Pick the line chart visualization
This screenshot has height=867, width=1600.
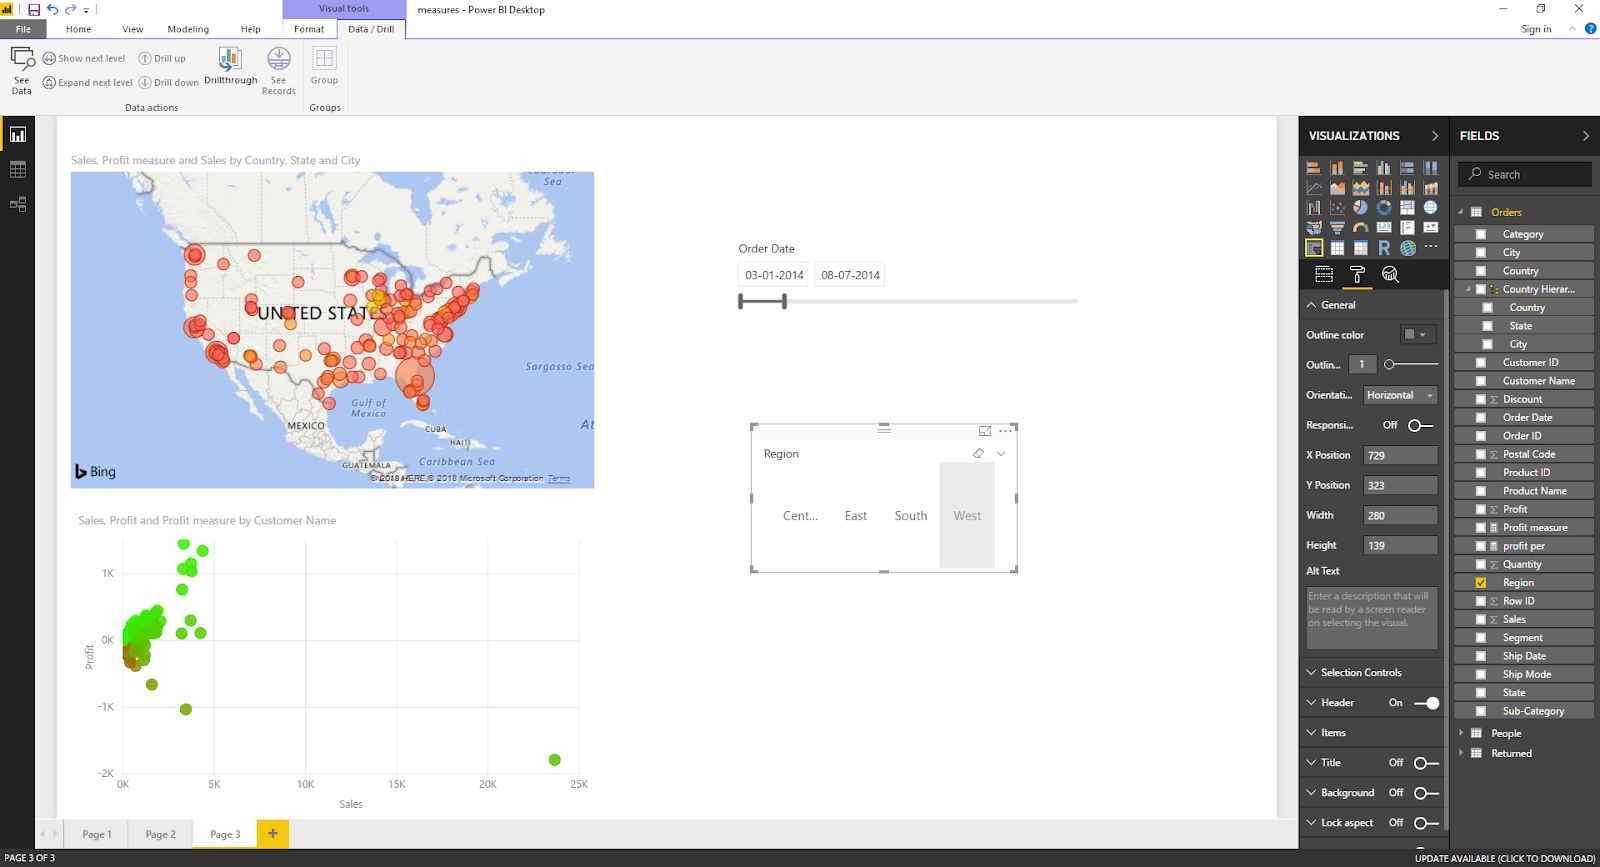[x=1314, y=187]
